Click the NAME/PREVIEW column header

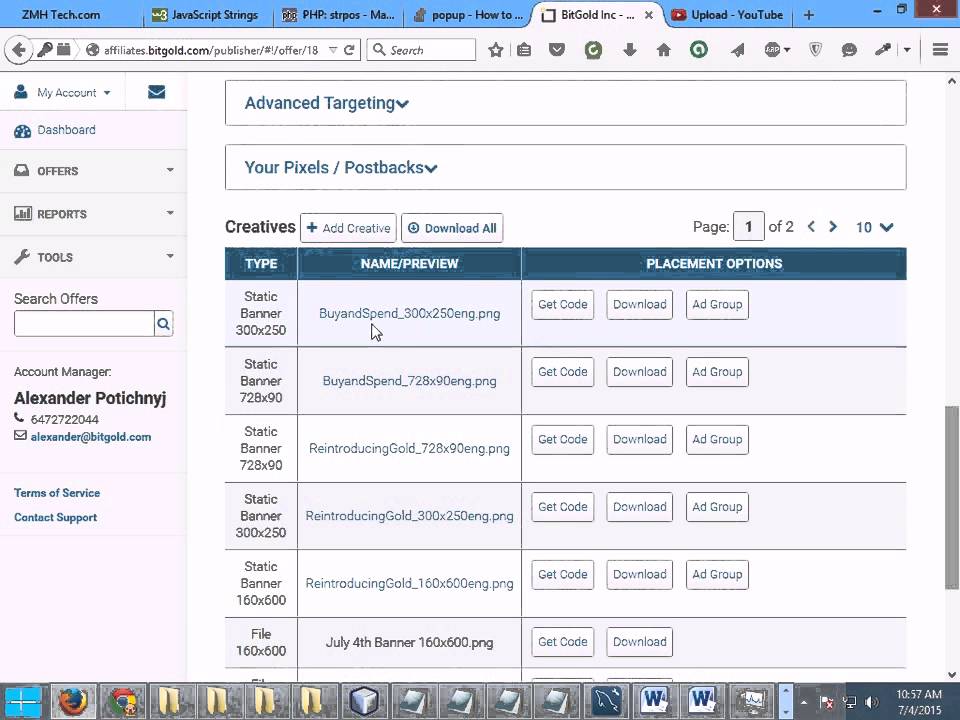pyautogui.click(x=410, y=264)
